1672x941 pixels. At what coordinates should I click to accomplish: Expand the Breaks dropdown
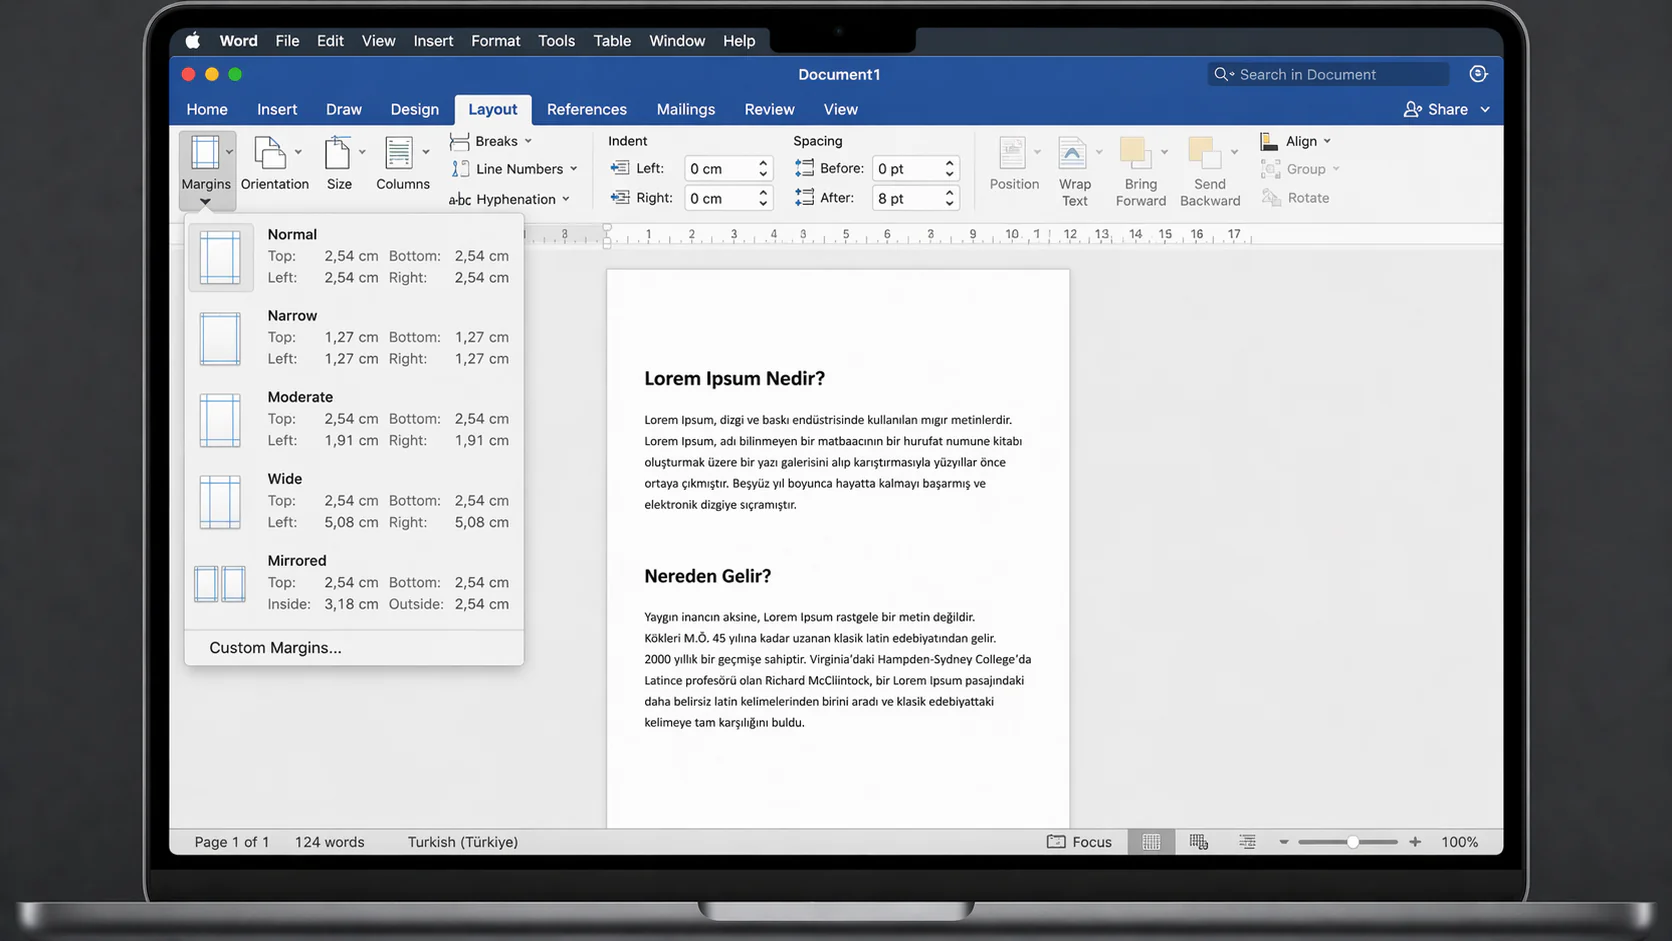coord(491,141)
